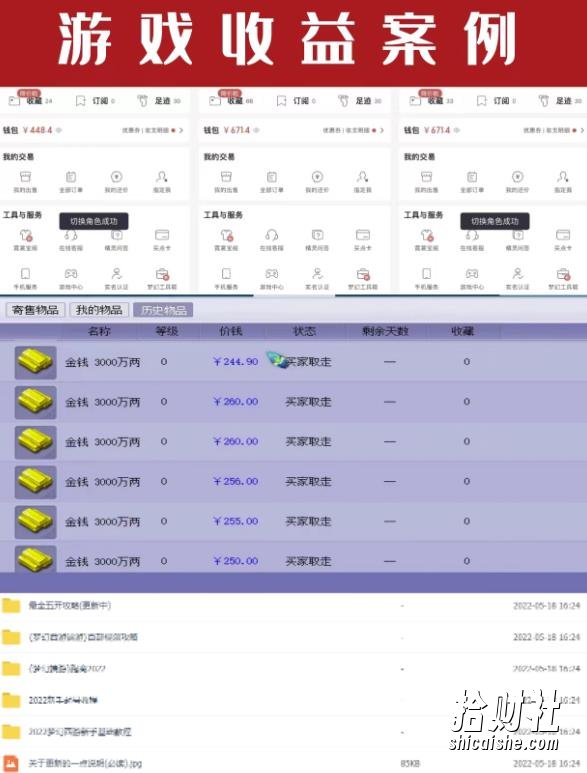Expand wallet chevron in middle phone panel

point(382,130)
